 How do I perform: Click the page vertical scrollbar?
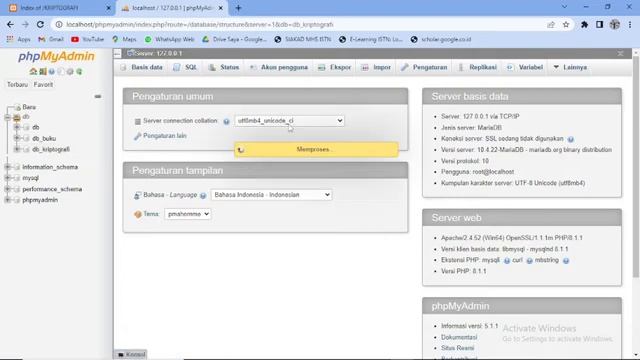[636, 167]
